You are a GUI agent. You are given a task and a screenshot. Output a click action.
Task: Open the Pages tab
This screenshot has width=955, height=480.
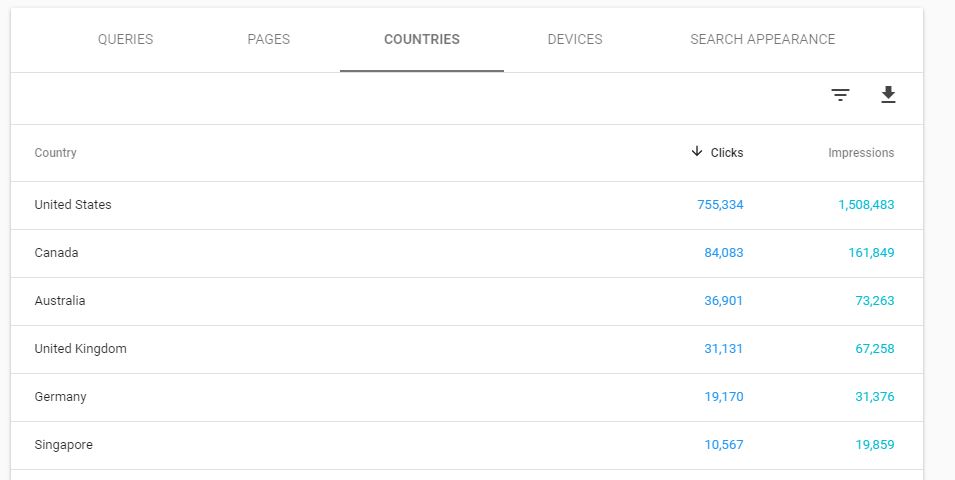tap(268, 40)
